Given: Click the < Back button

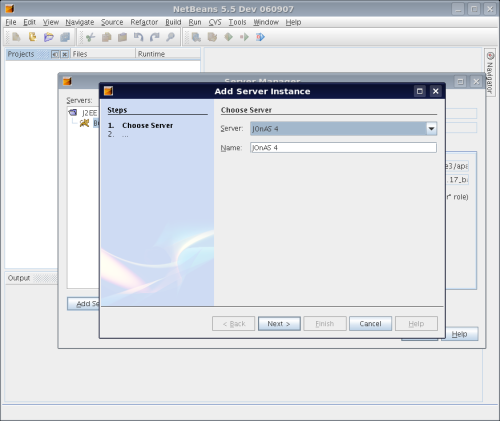Looking at the screenshot, I should (233, 324).
